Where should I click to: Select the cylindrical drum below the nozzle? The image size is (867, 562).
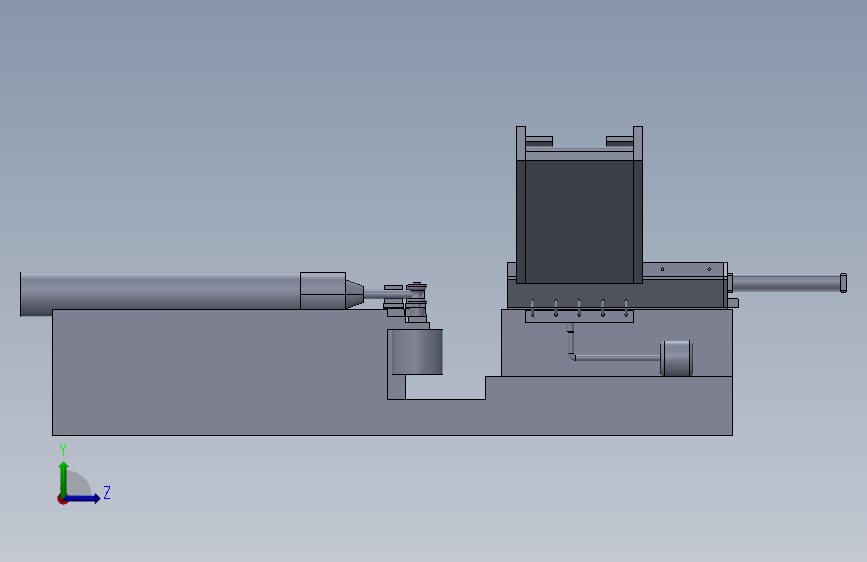417,352
